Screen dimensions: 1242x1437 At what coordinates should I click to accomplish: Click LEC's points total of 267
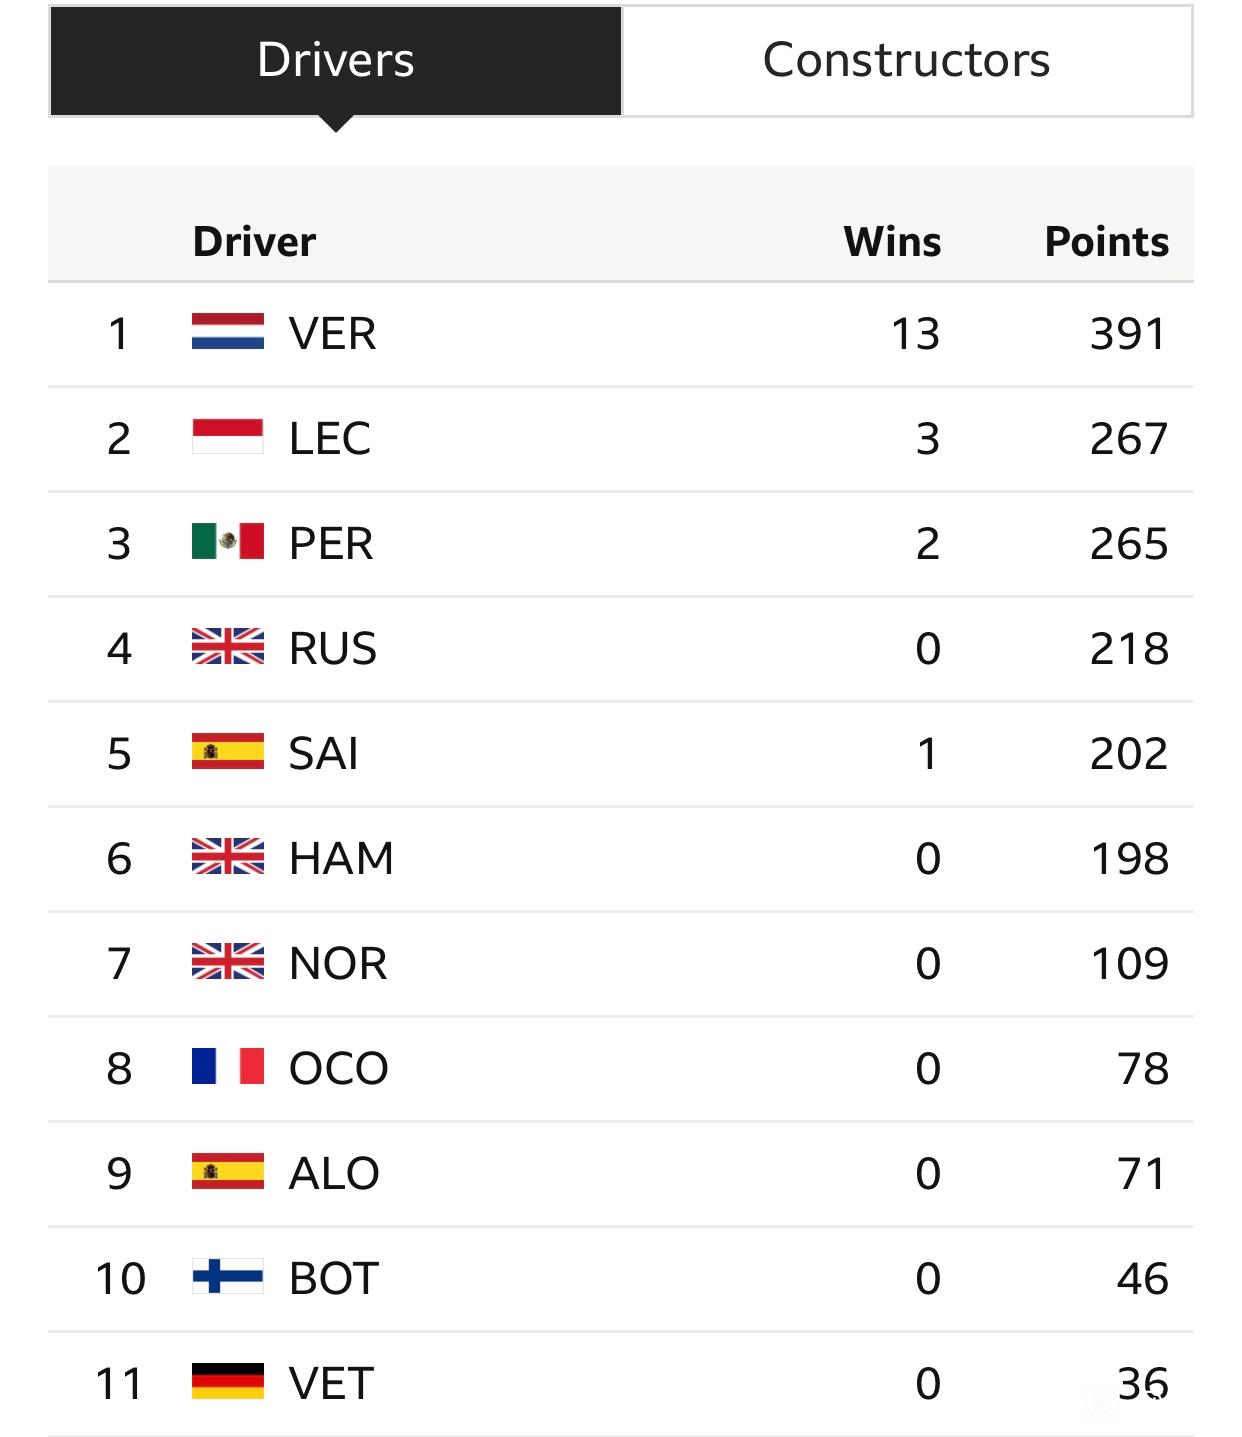[x=1129, y=439]
